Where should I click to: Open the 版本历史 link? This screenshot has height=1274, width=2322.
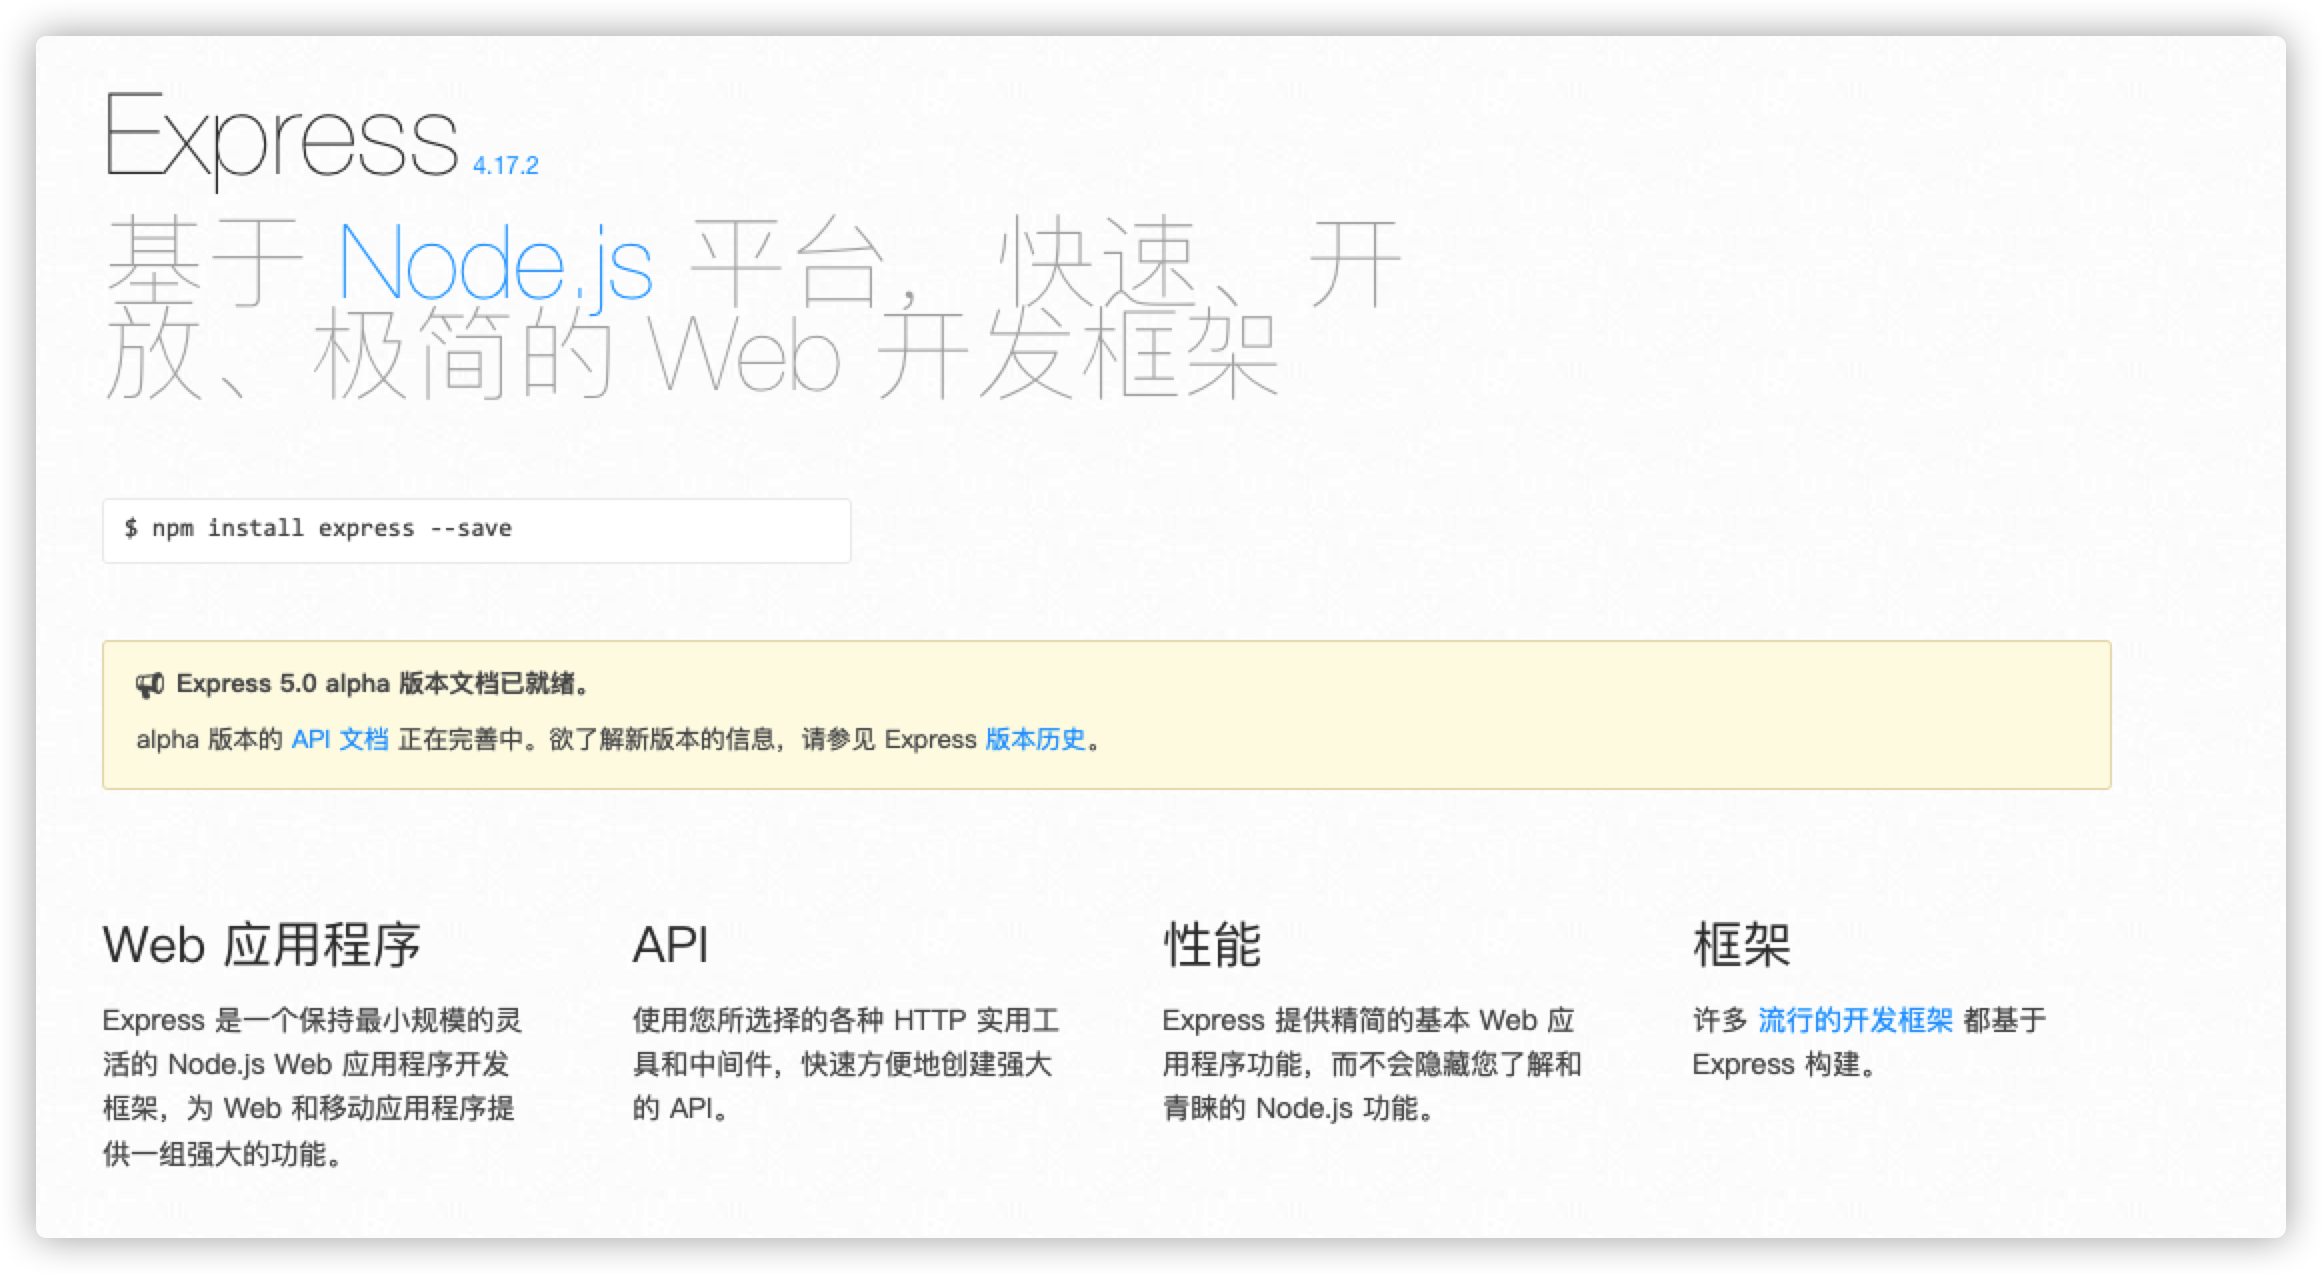tap(1035, 739)
